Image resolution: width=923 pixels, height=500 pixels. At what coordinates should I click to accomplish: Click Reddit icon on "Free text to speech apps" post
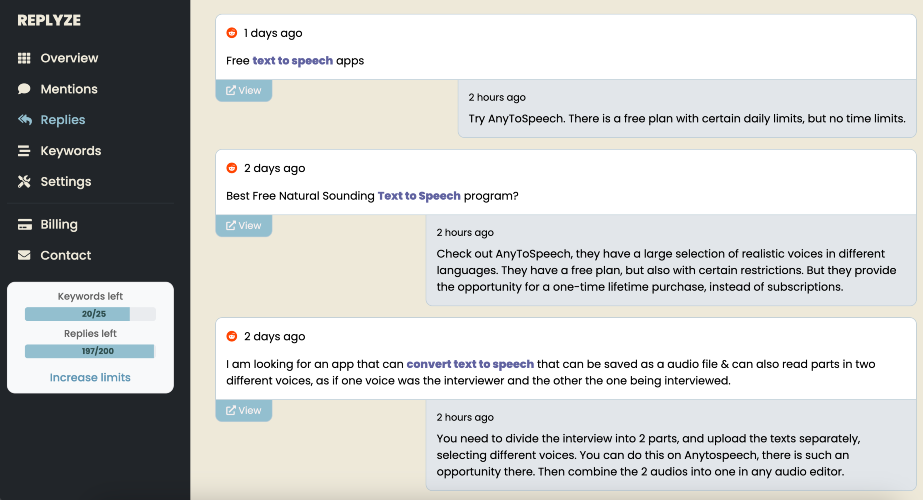(232, 33)
